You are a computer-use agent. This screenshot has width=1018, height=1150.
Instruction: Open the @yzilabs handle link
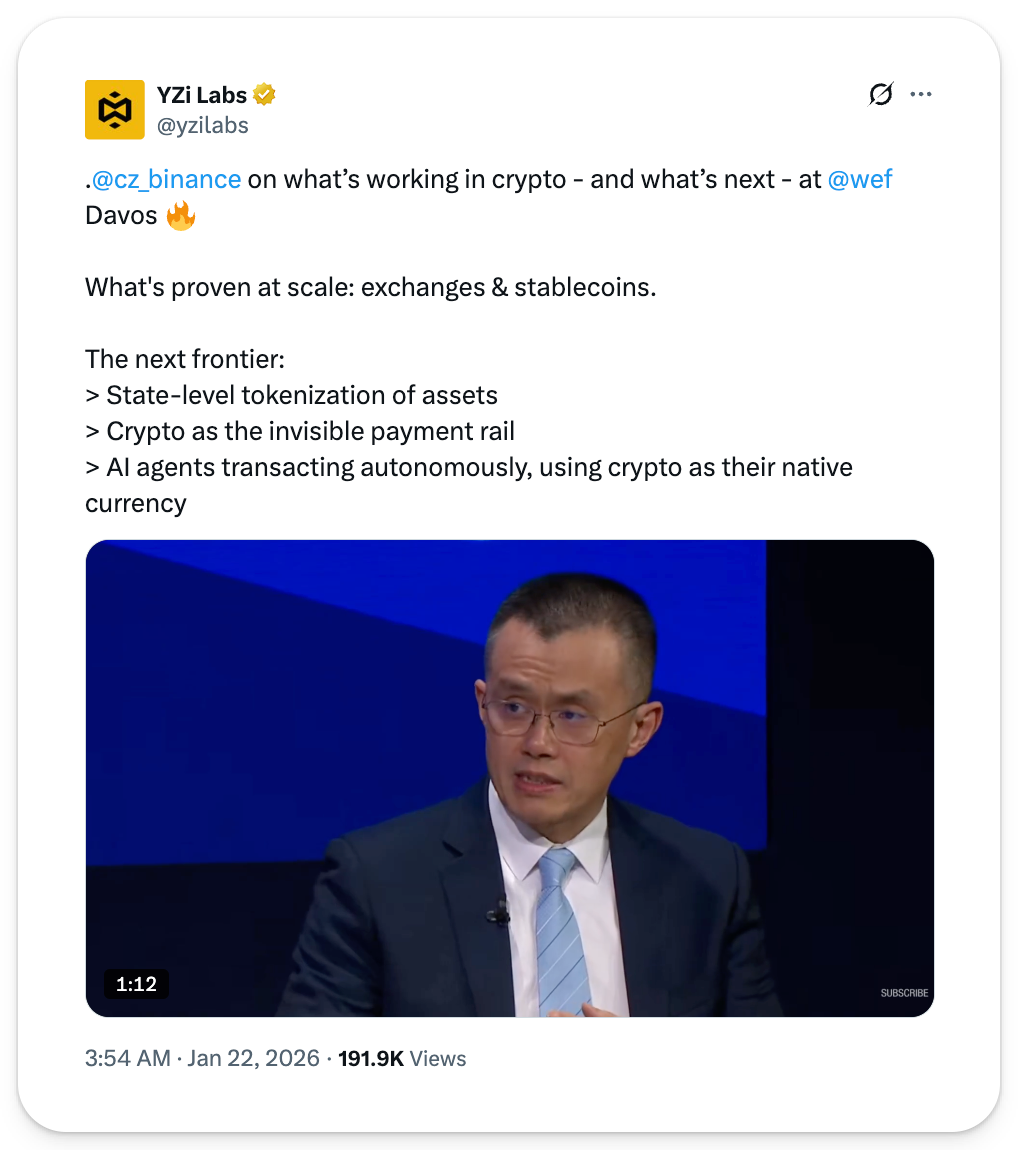(x=203, y=125)
